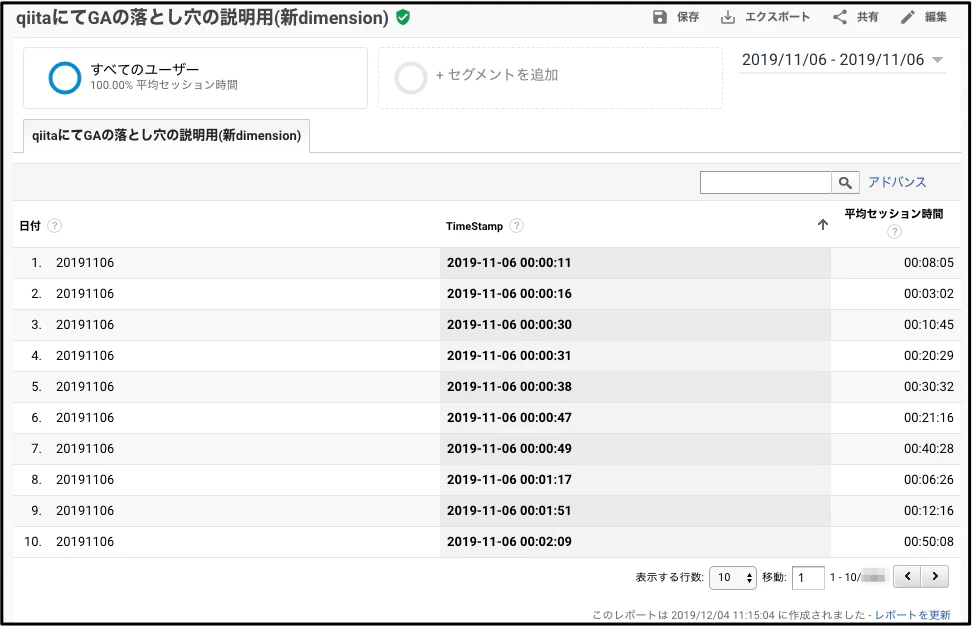Click session duration 00:21:16
972x626 pixels.
tap(929, 418)
